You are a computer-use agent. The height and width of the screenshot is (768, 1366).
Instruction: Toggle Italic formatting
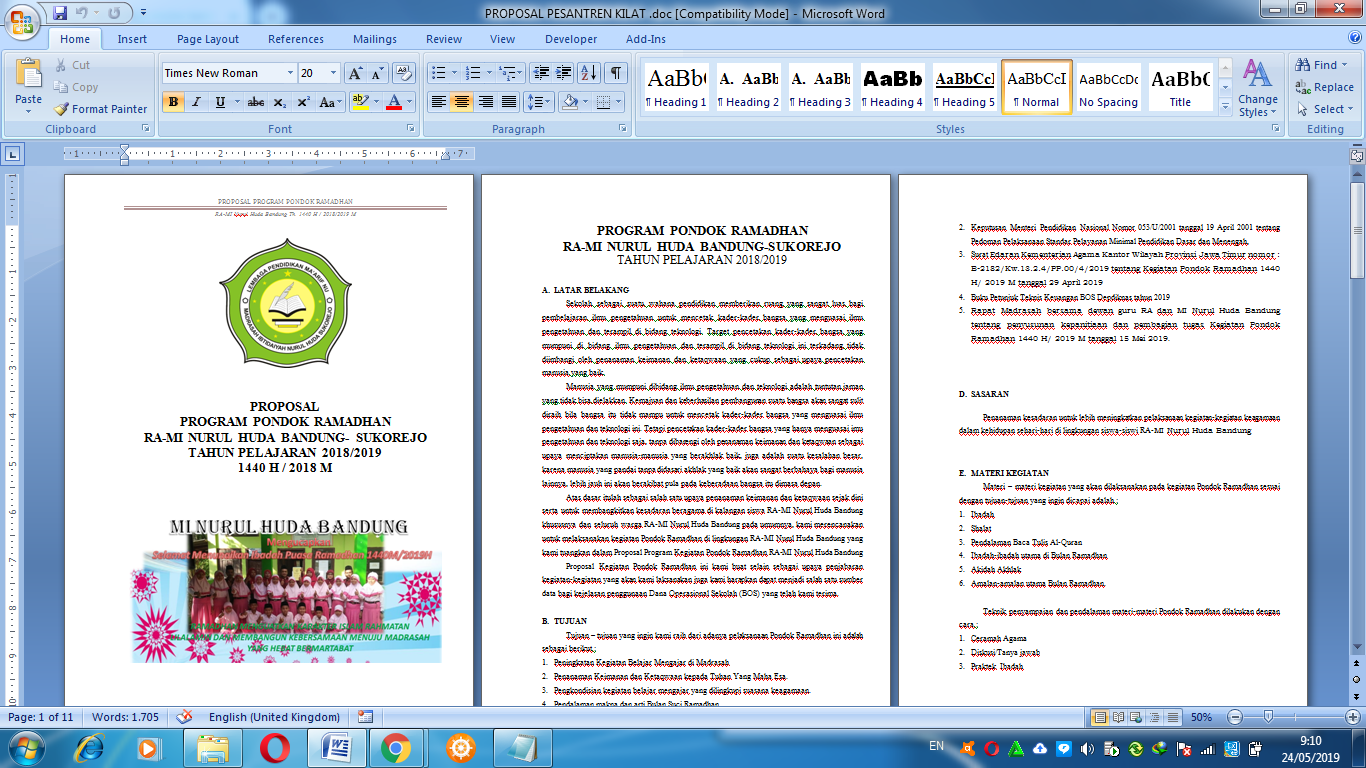(196, 102)
